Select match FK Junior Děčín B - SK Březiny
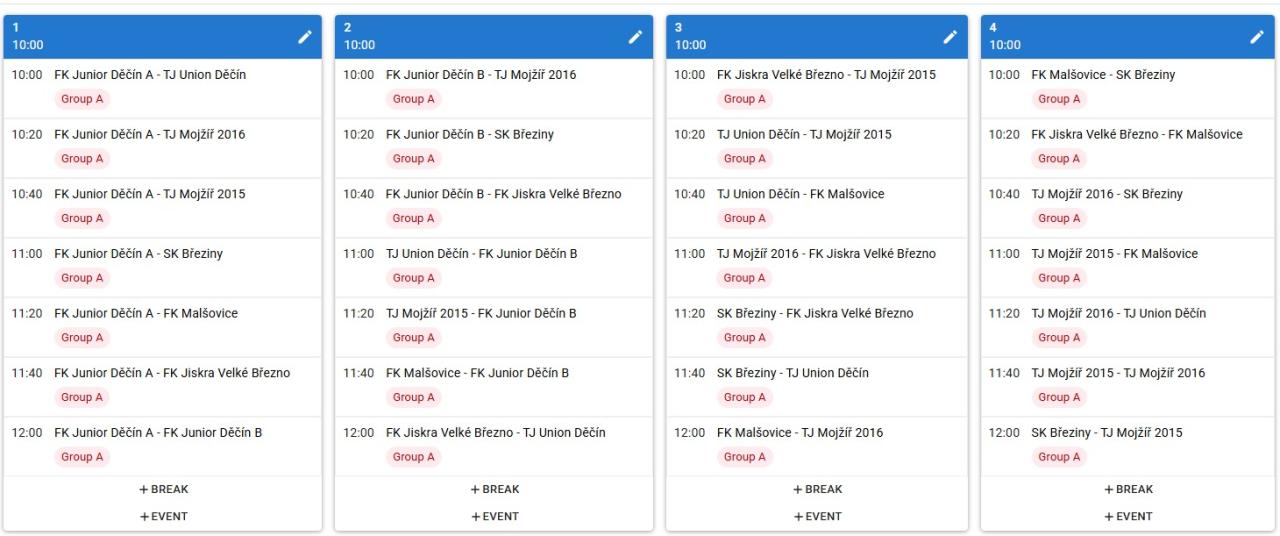 [x=470, y=135]
